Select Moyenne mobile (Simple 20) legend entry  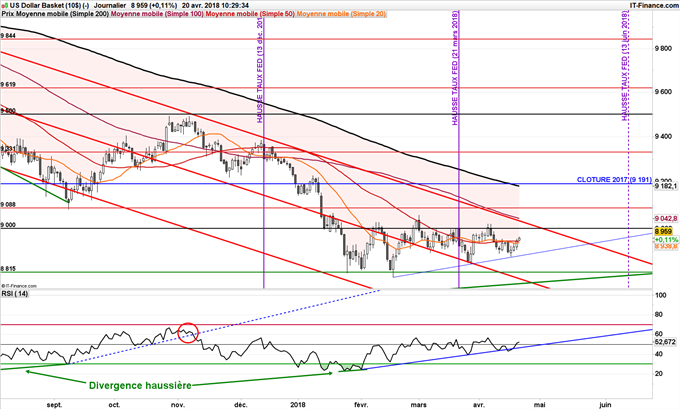[341, 14]
